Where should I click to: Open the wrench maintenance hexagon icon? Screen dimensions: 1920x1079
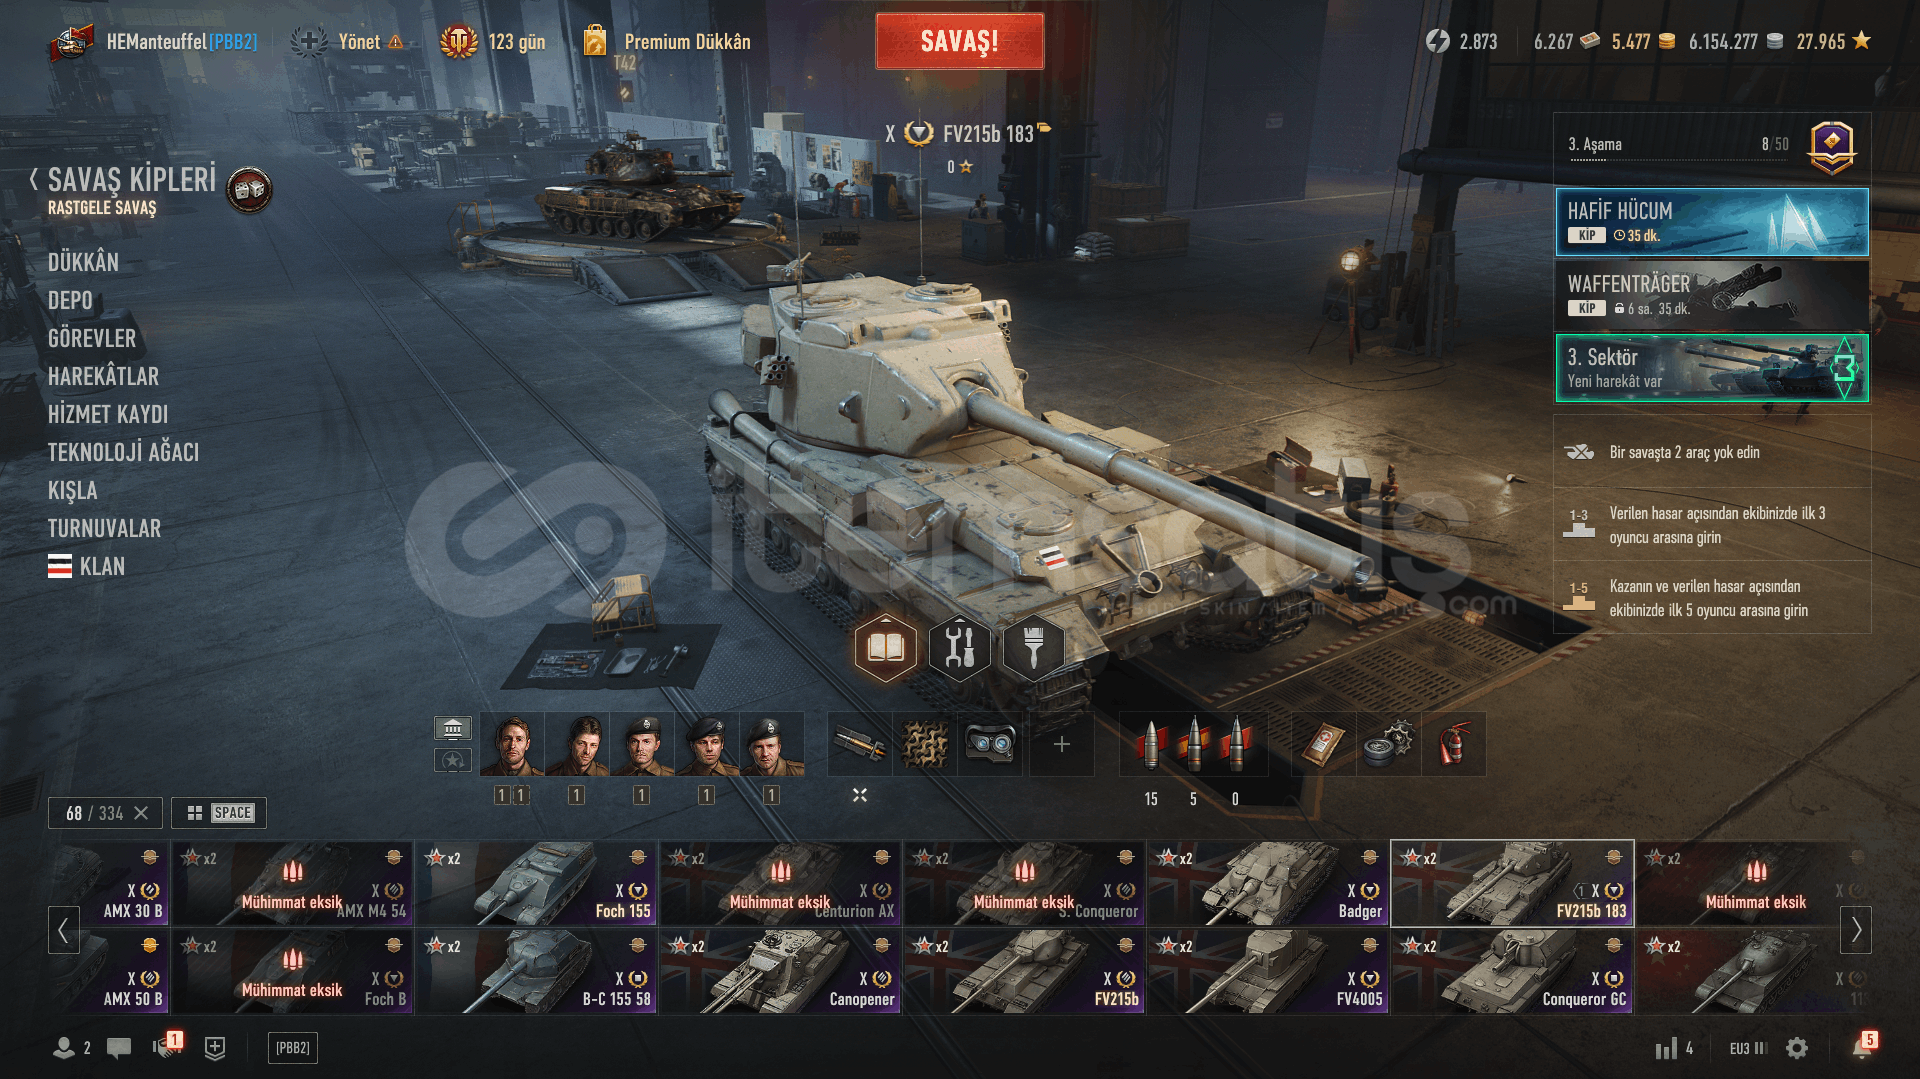tap(959, 648)
